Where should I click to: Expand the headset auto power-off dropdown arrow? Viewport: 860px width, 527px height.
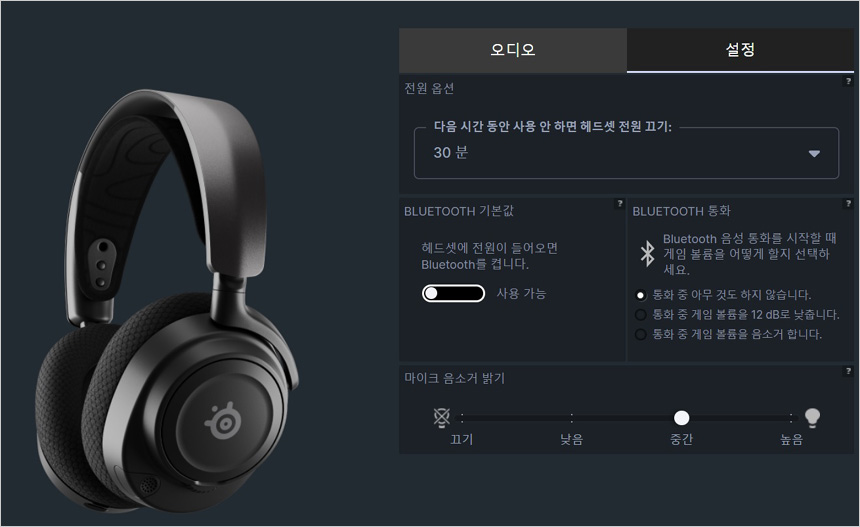[x=814, y=154]
